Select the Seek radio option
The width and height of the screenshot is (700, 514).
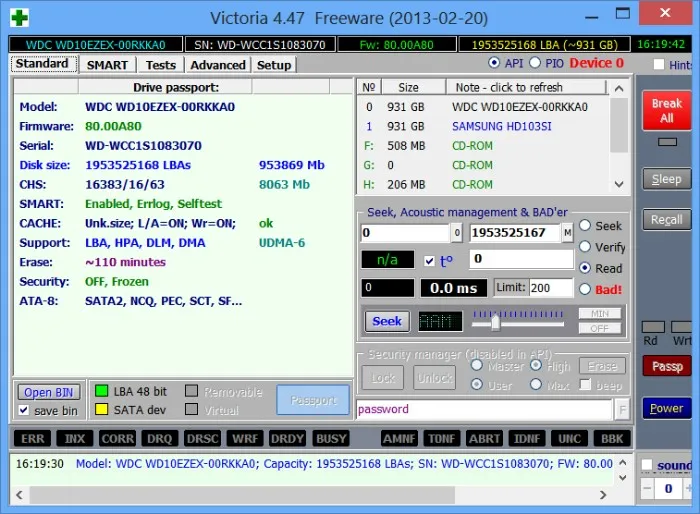(x=585, y=226)
